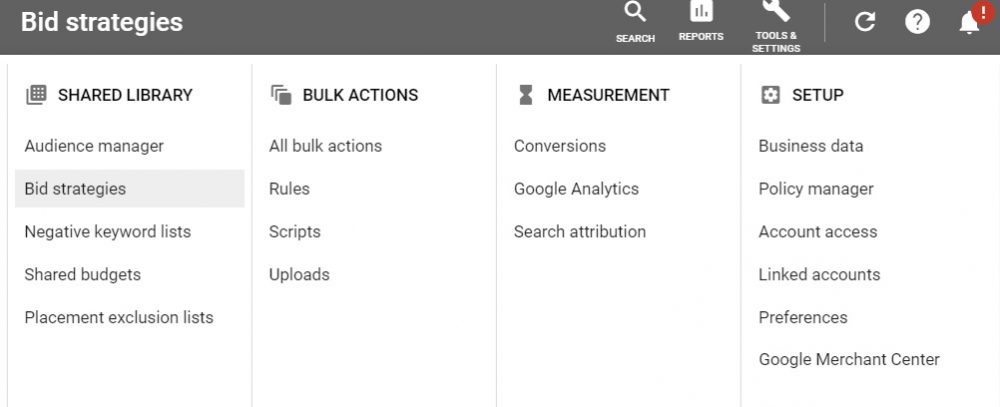Open Google Merchant Center
The height and width of the screenshot is (407, 1000).
pos(849,360)
